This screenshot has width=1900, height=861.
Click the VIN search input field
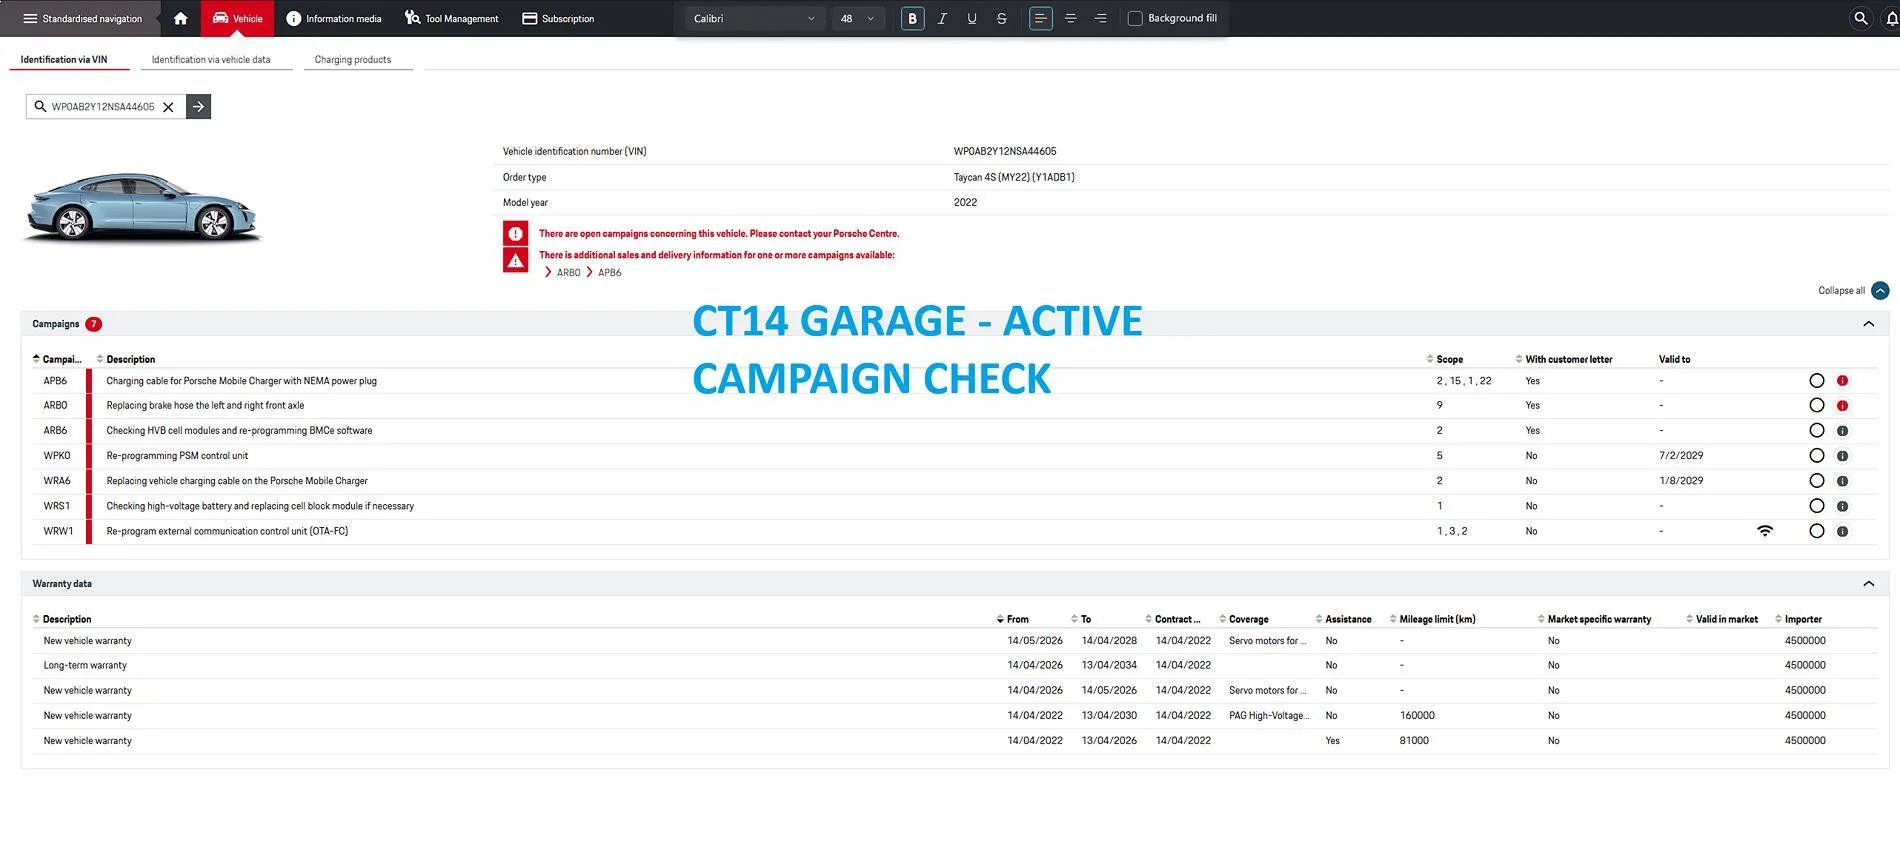point(103,107)
